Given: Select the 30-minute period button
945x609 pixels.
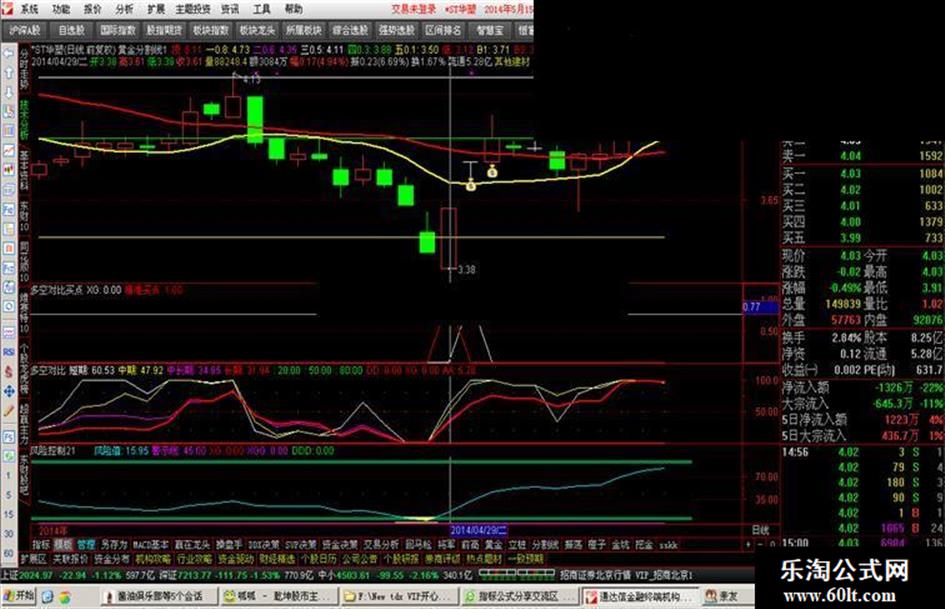Looking at the screenshot, I should (x=8, y=534).
